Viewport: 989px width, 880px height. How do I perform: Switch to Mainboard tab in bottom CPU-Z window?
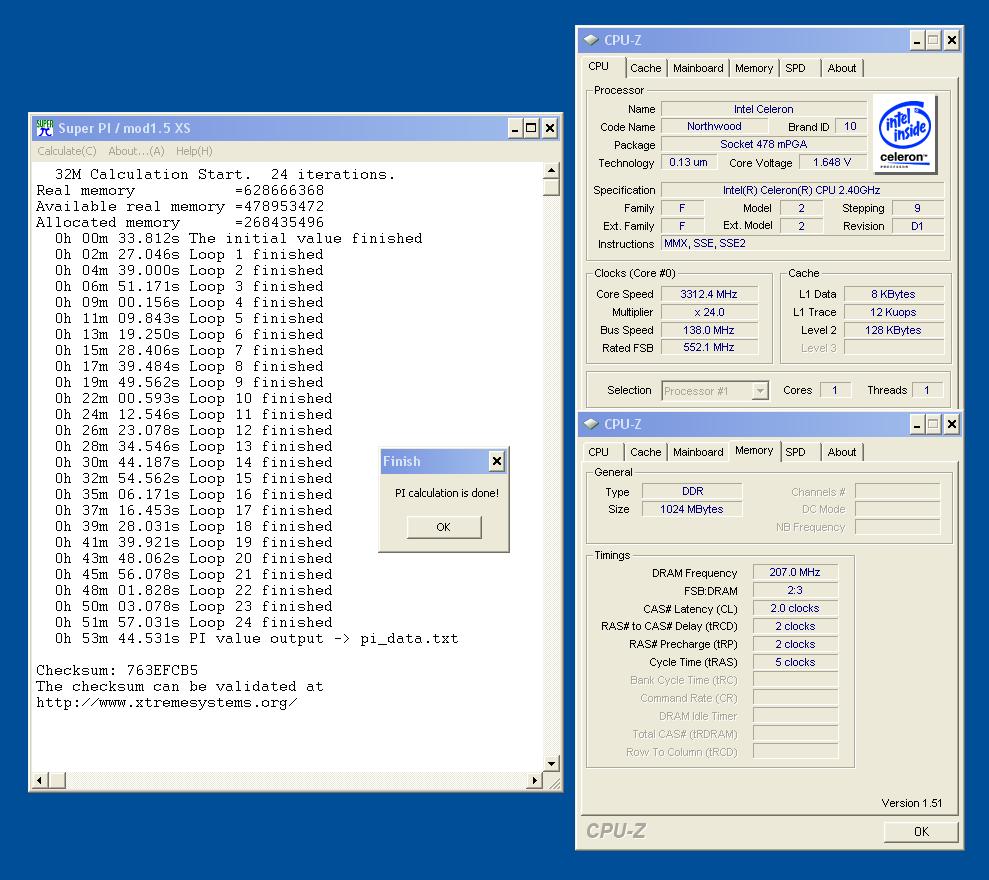tap(698, 452)
